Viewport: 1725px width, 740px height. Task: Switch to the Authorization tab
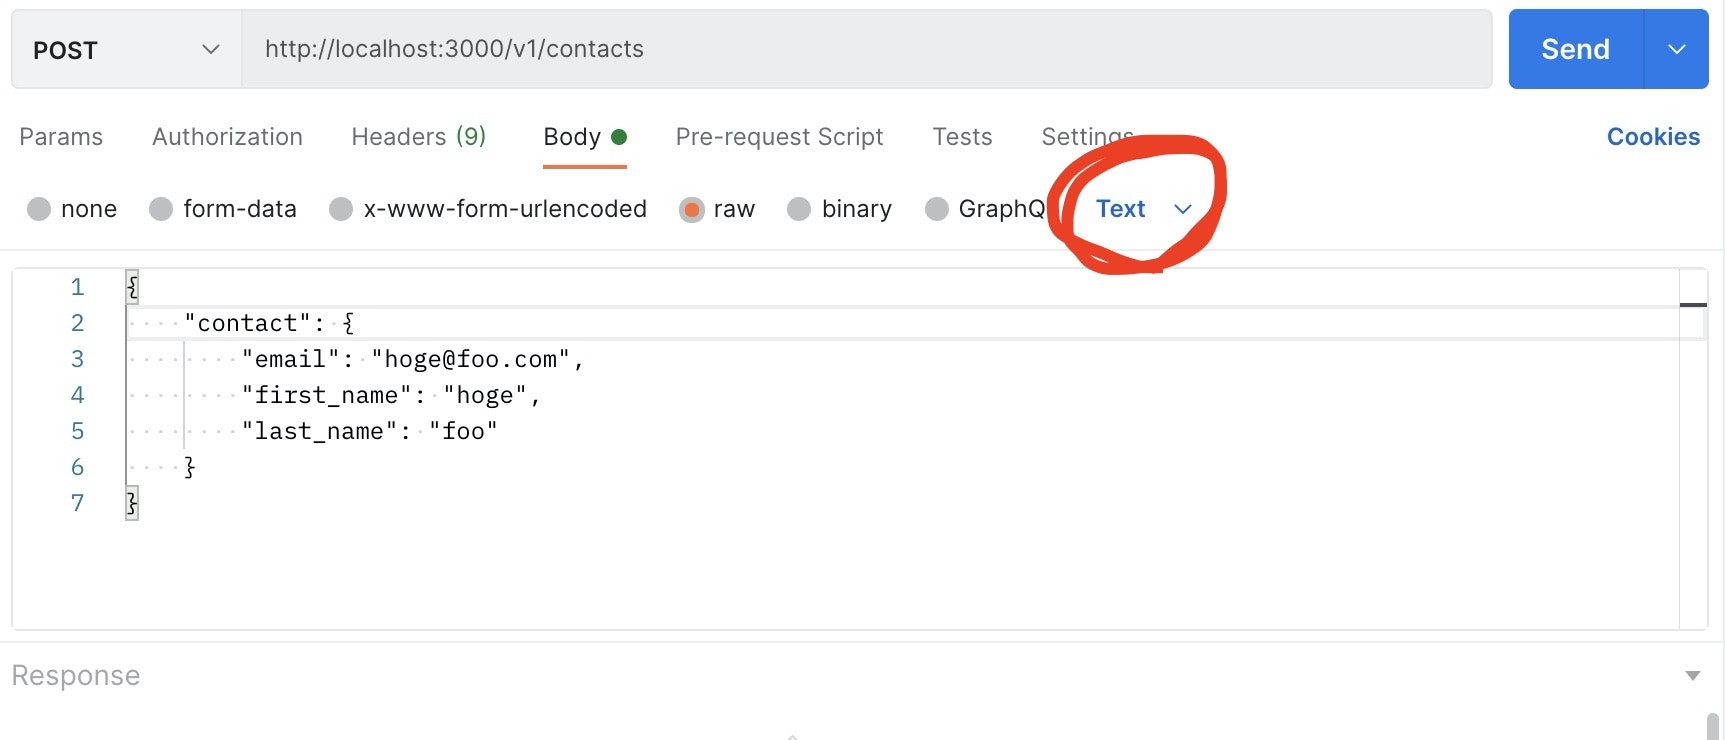tap(227, 137)
